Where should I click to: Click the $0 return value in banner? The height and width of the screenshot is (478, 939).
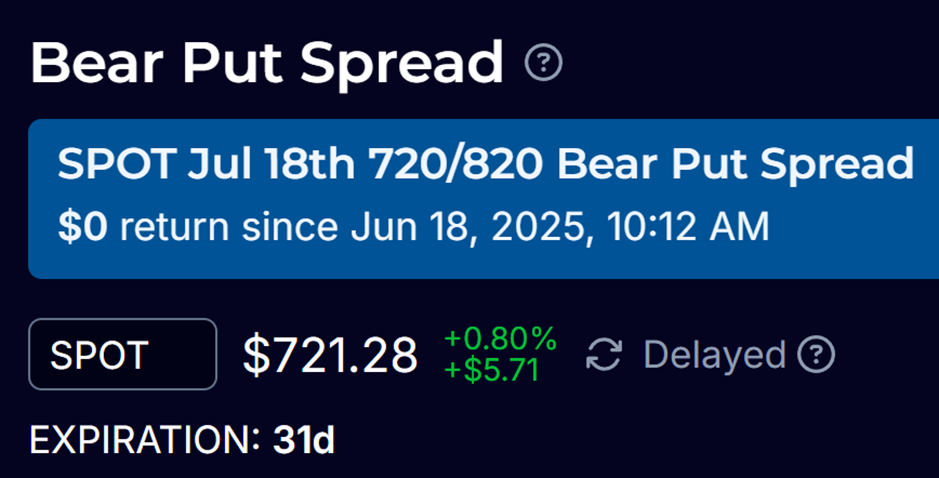[x=84, y=227]
